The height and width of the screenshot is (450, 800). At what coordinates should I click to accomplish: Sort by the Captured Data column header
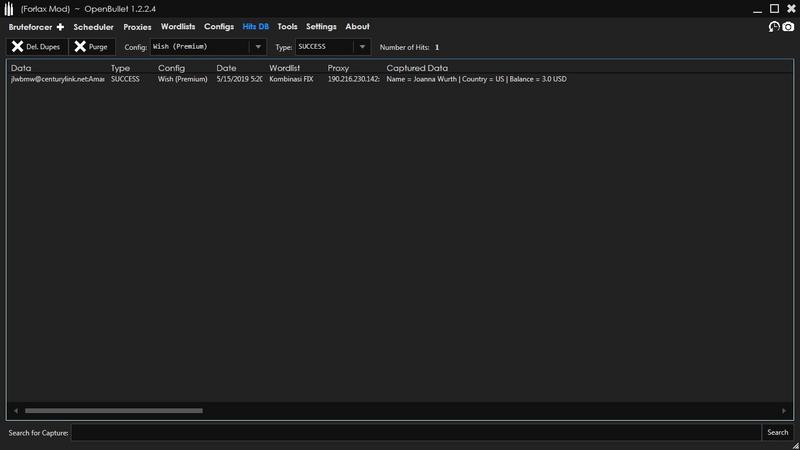coord(417,68)
